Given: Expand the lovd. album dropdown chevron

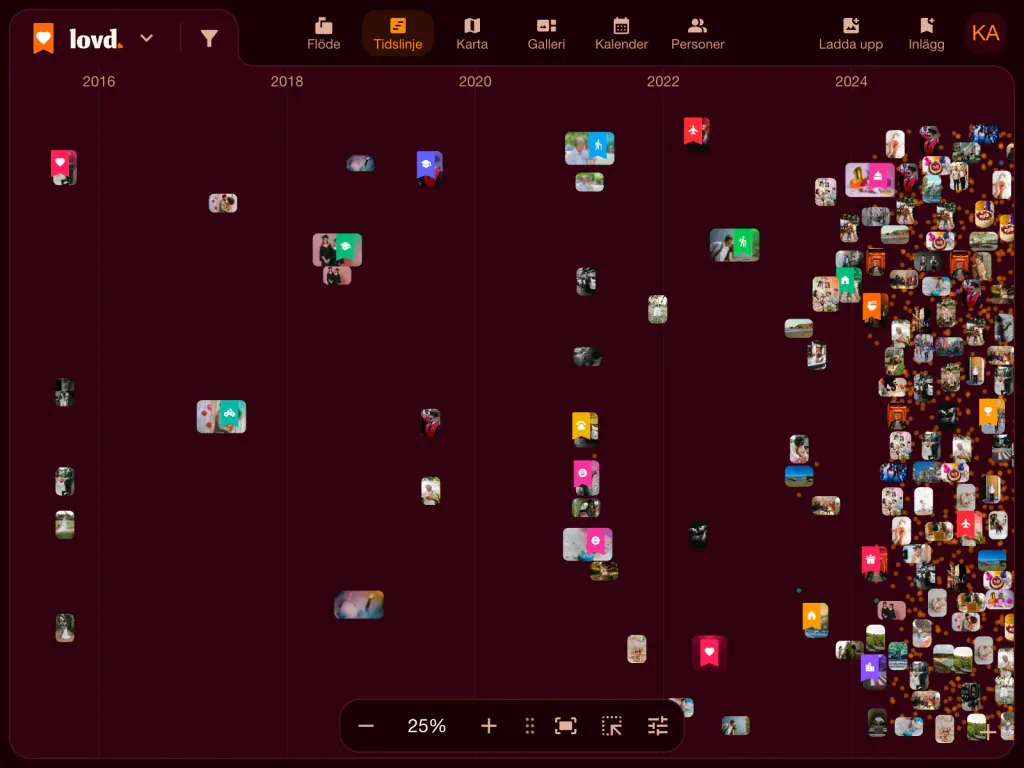Looking at the screenshot, I should 147,39.
